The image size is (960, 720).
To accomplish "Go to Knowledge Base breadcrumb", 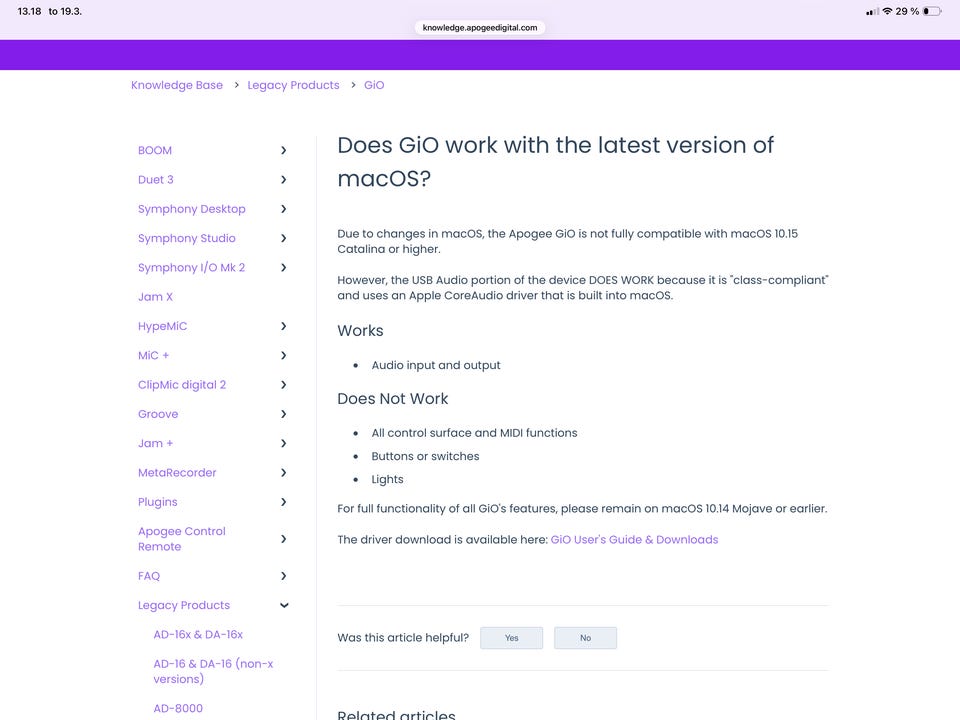I will click(x=177, y=86).
